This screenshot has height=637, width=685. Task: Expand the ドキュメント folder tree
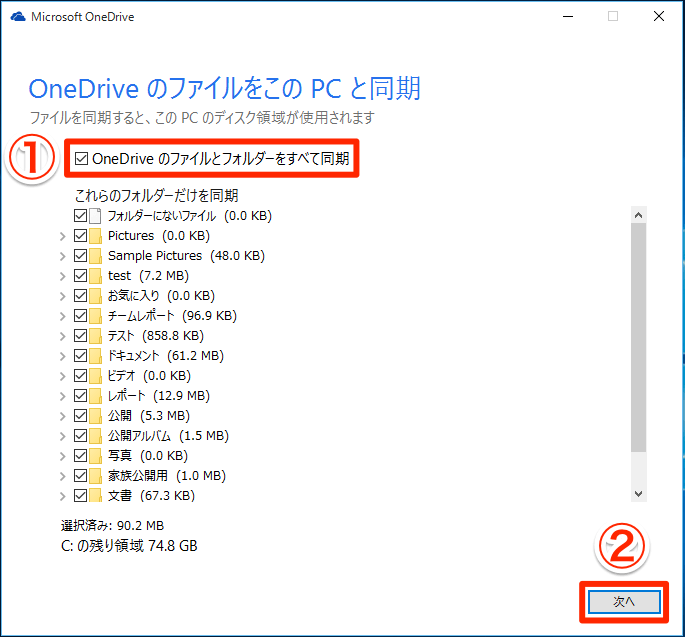point(62,357)
